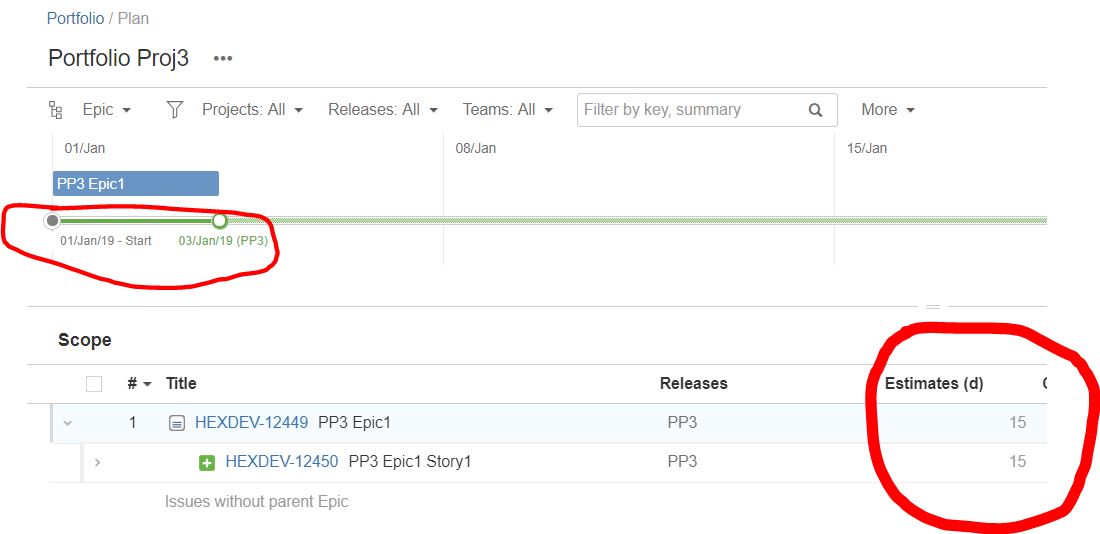Expand the HEXDEV-12450 story row
The height and width of the screenshot is (534, 1100).
[x=98, y=462]
